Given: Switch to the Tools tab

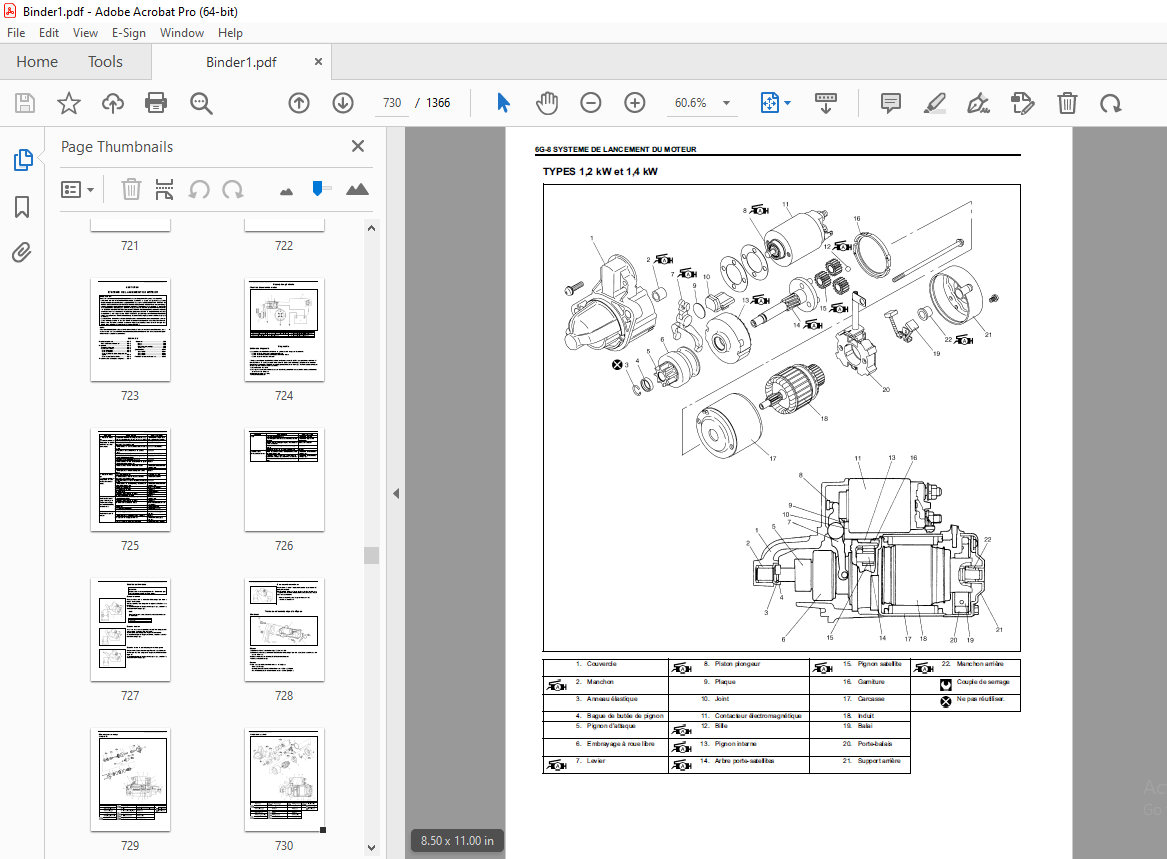Looking at the screenshot, I should 105,62.
